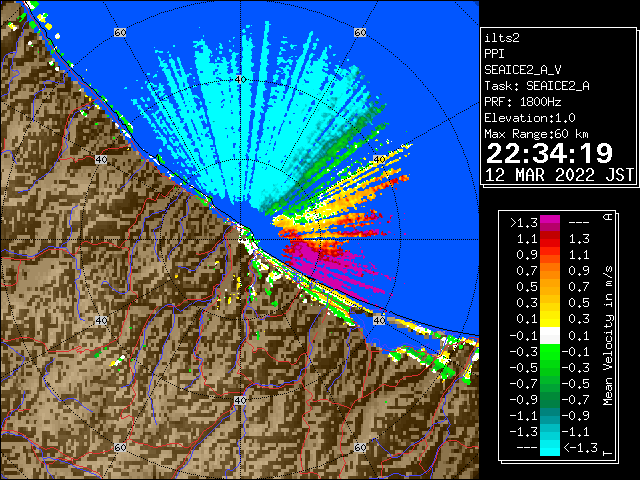The height and width of the screenshot is (480, 640).
Task: Click the letter 'T' at legend bottom corner
Action: pyautogui.click(x=608, y=452)
